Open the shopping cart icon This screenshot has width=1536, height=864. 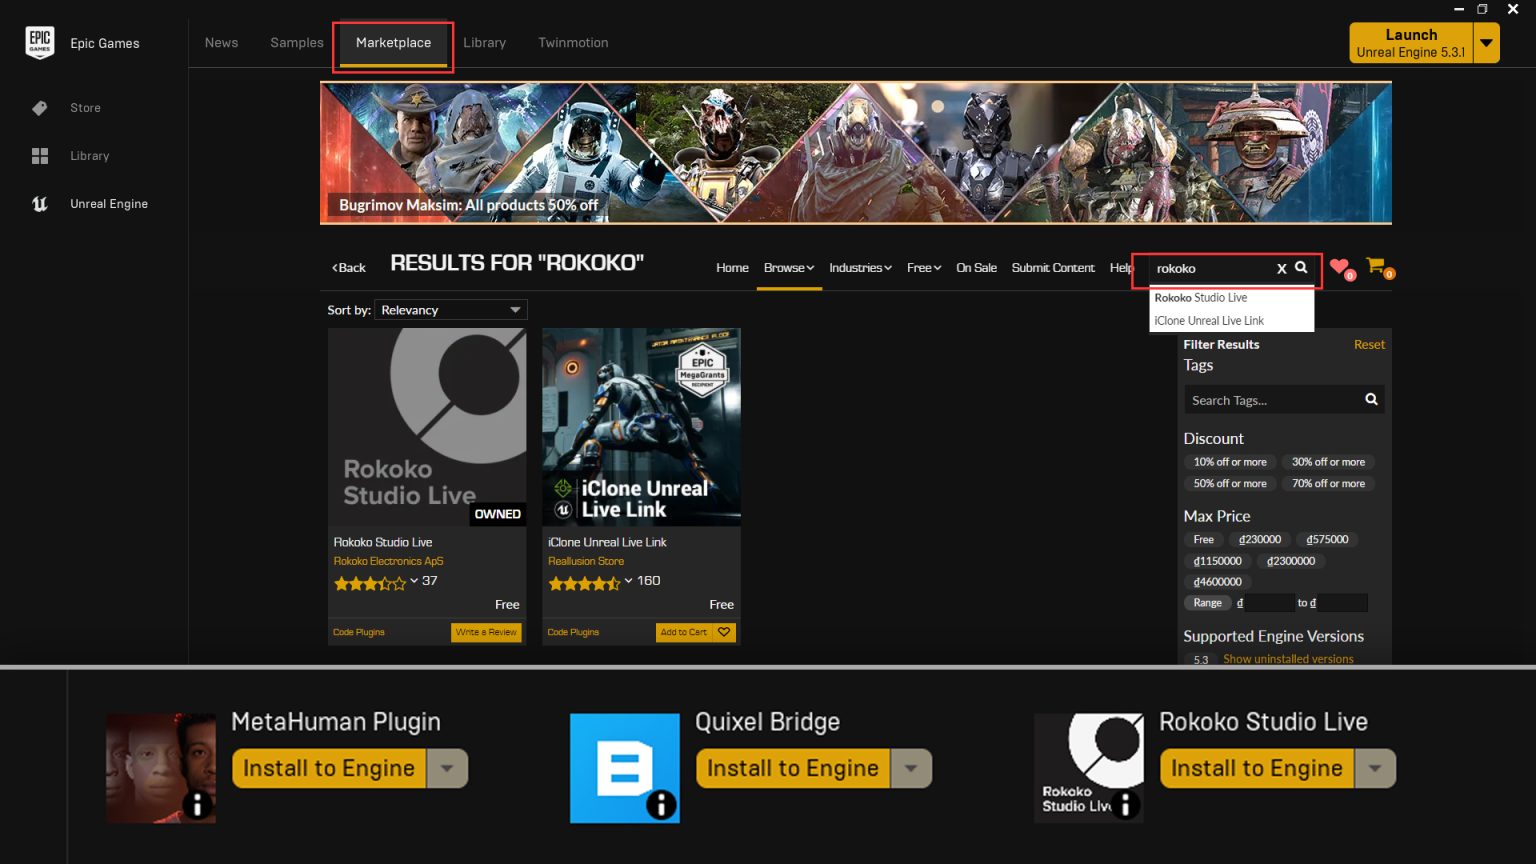1378,267
